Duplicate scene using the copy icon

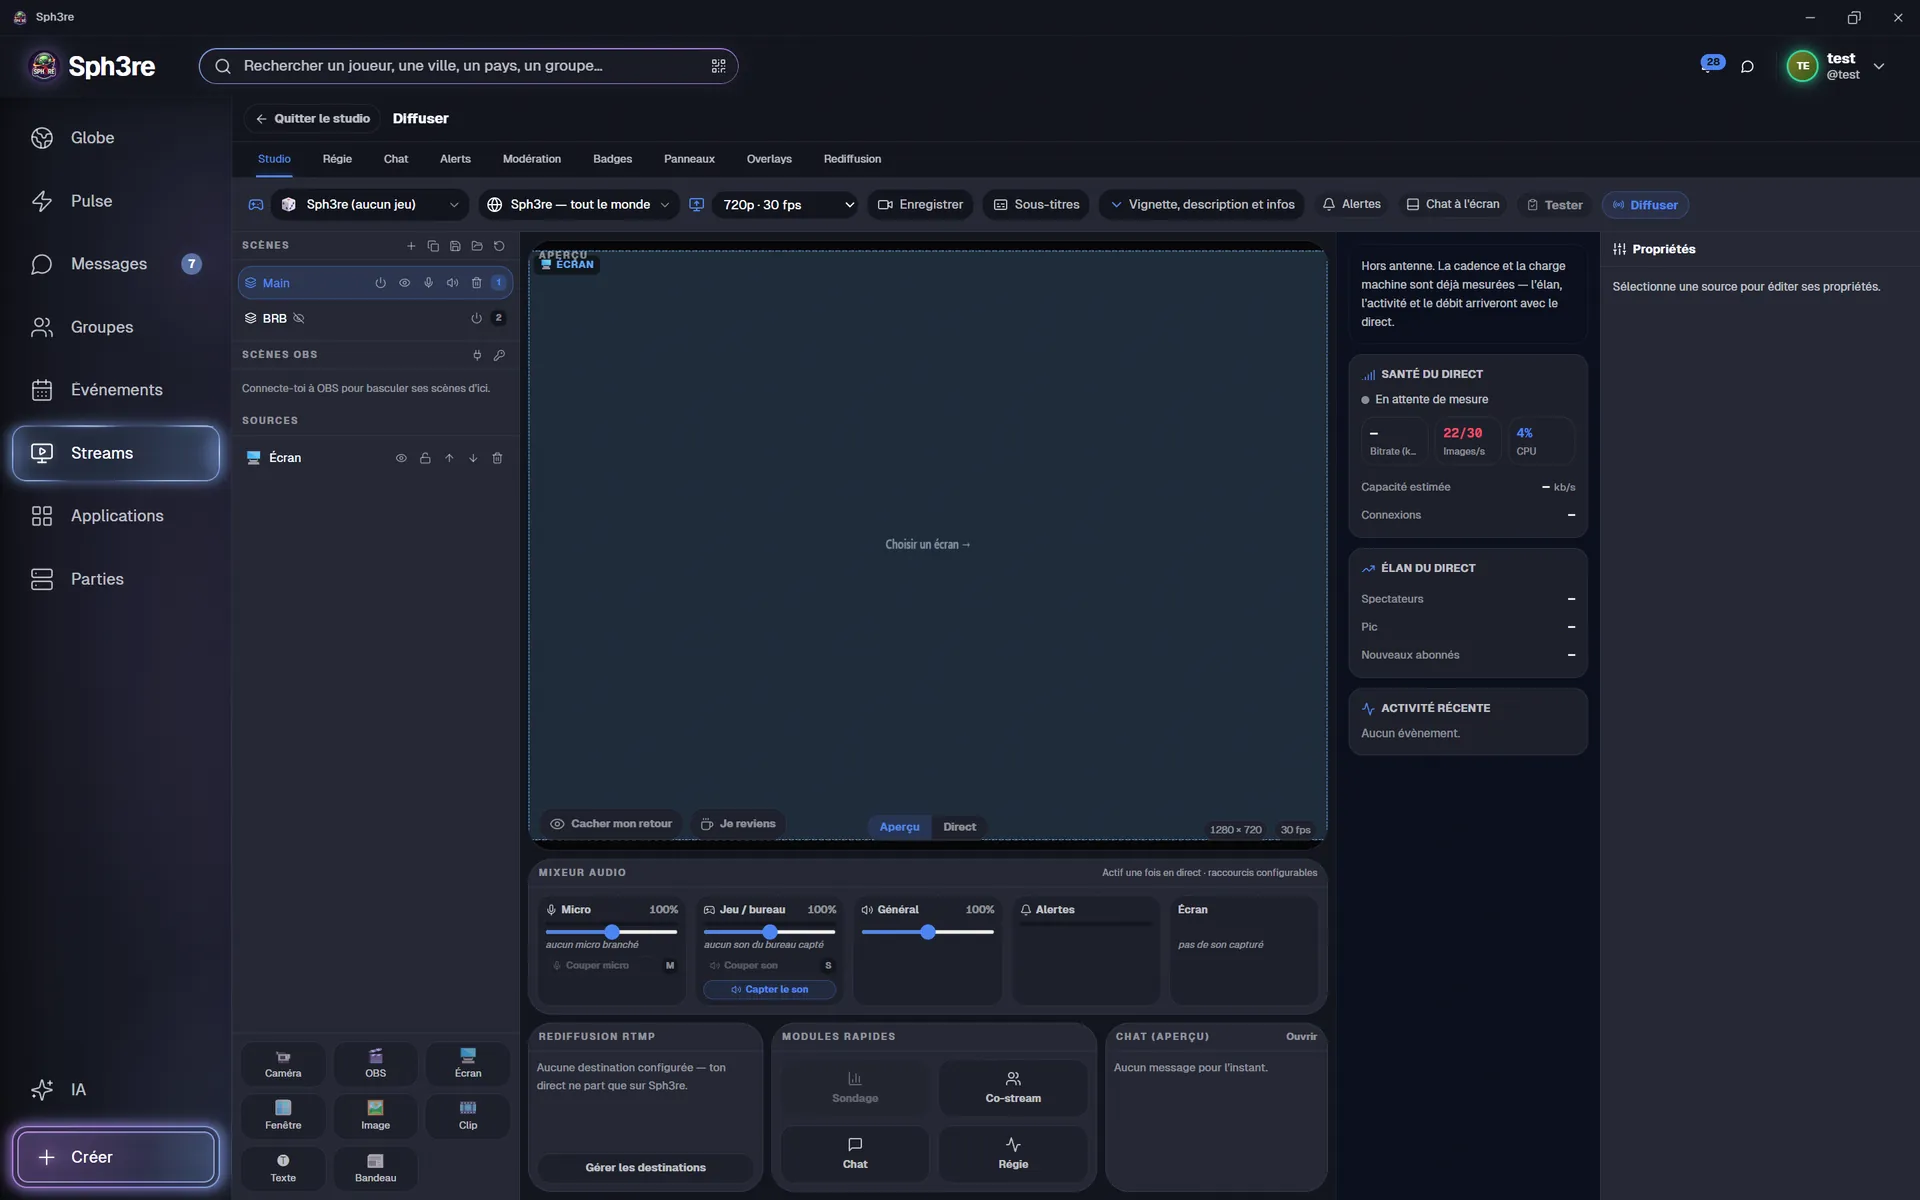(x=433, y=246)
